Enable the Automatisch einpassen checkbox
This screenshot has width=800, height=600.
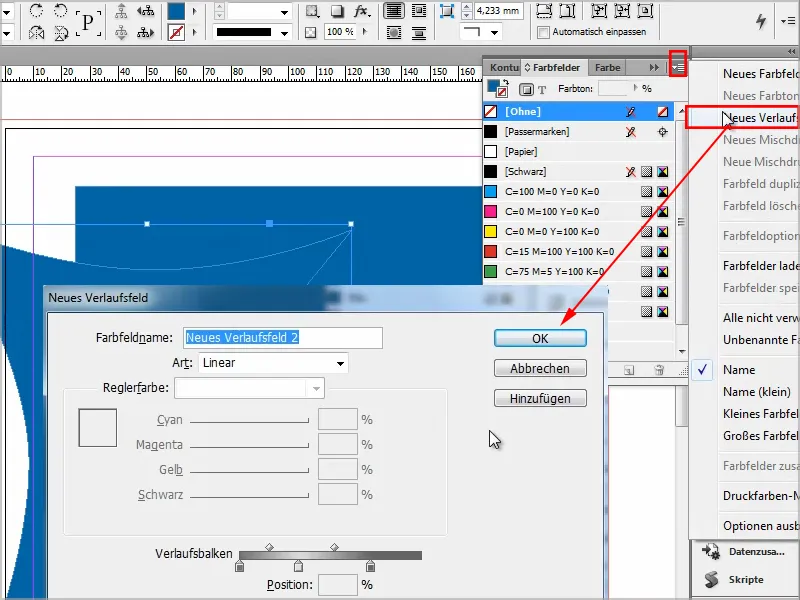[544, 32]
